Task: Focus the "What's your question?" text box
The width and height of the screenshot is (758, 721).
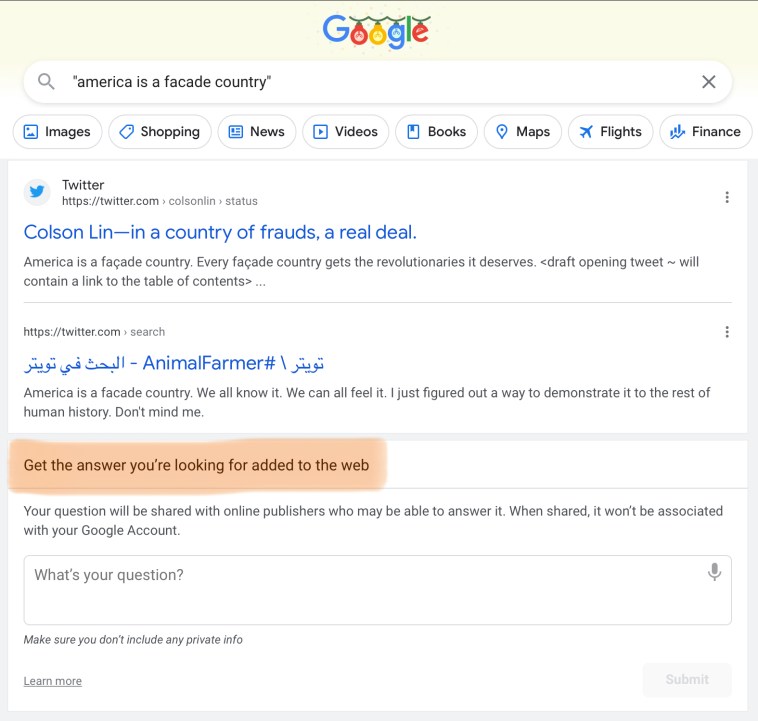Action: tap(360, 590)
